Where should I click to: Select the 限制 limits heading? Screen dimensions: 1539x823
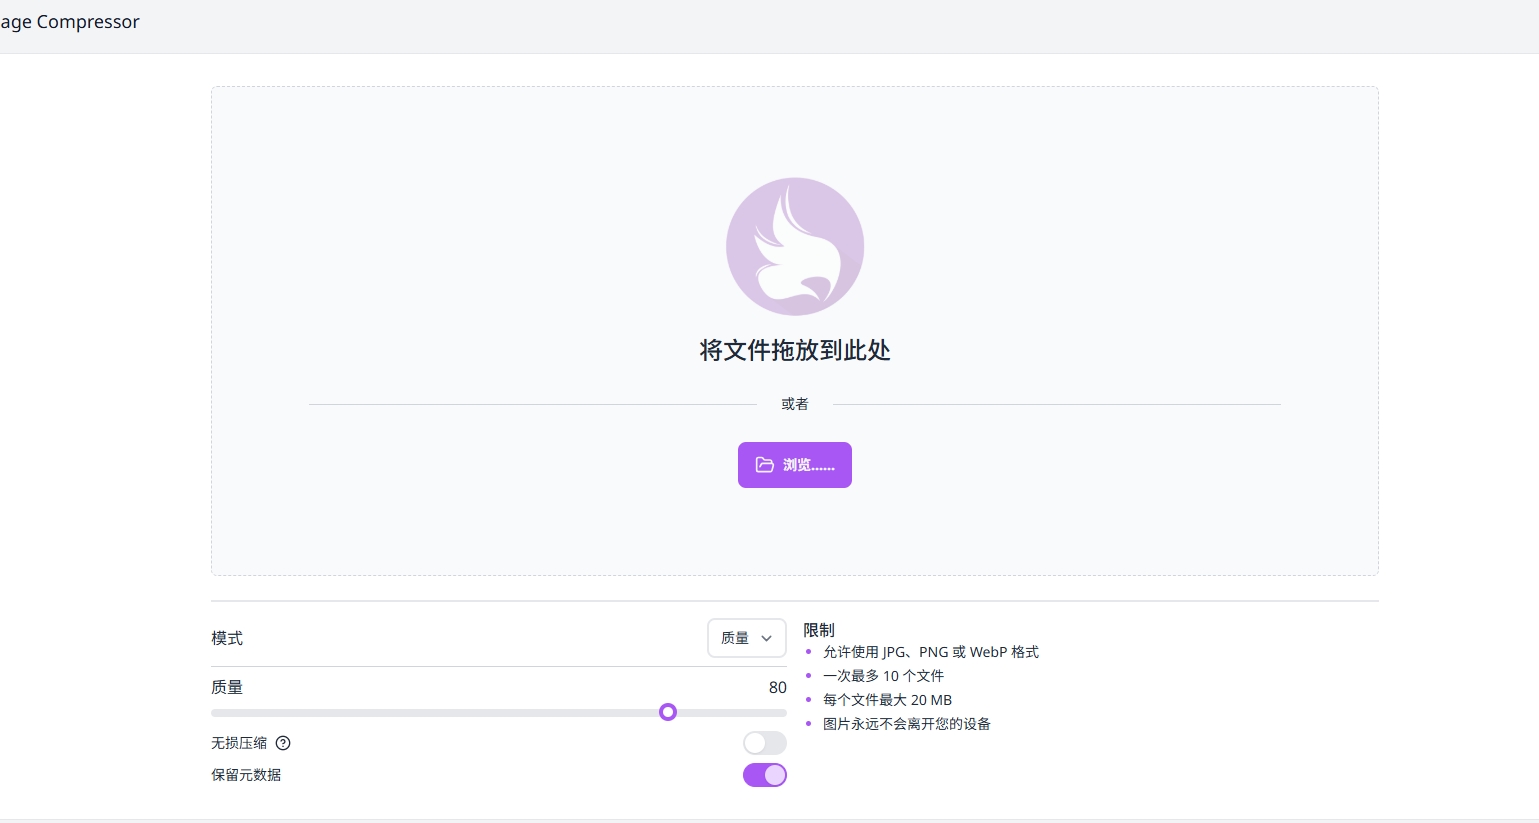(x=817, y=630)
